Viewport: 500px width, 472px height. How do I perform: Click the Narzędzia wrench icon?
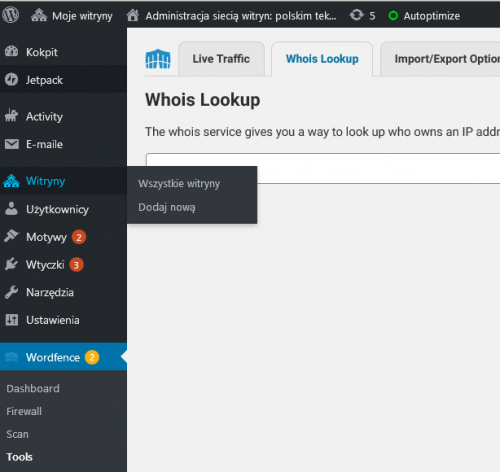(x=12, y=292)
